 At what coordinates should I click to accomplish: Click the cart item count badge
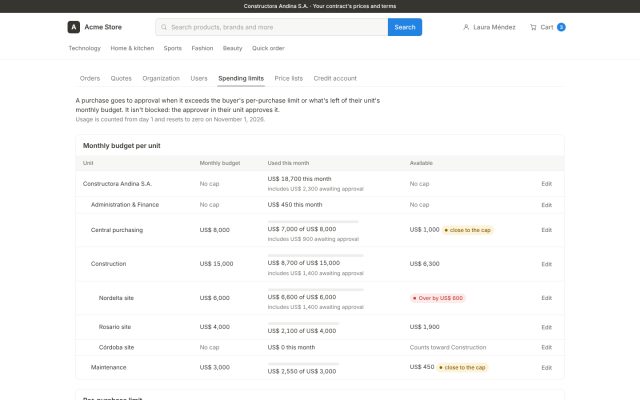(x=561, y=27)
